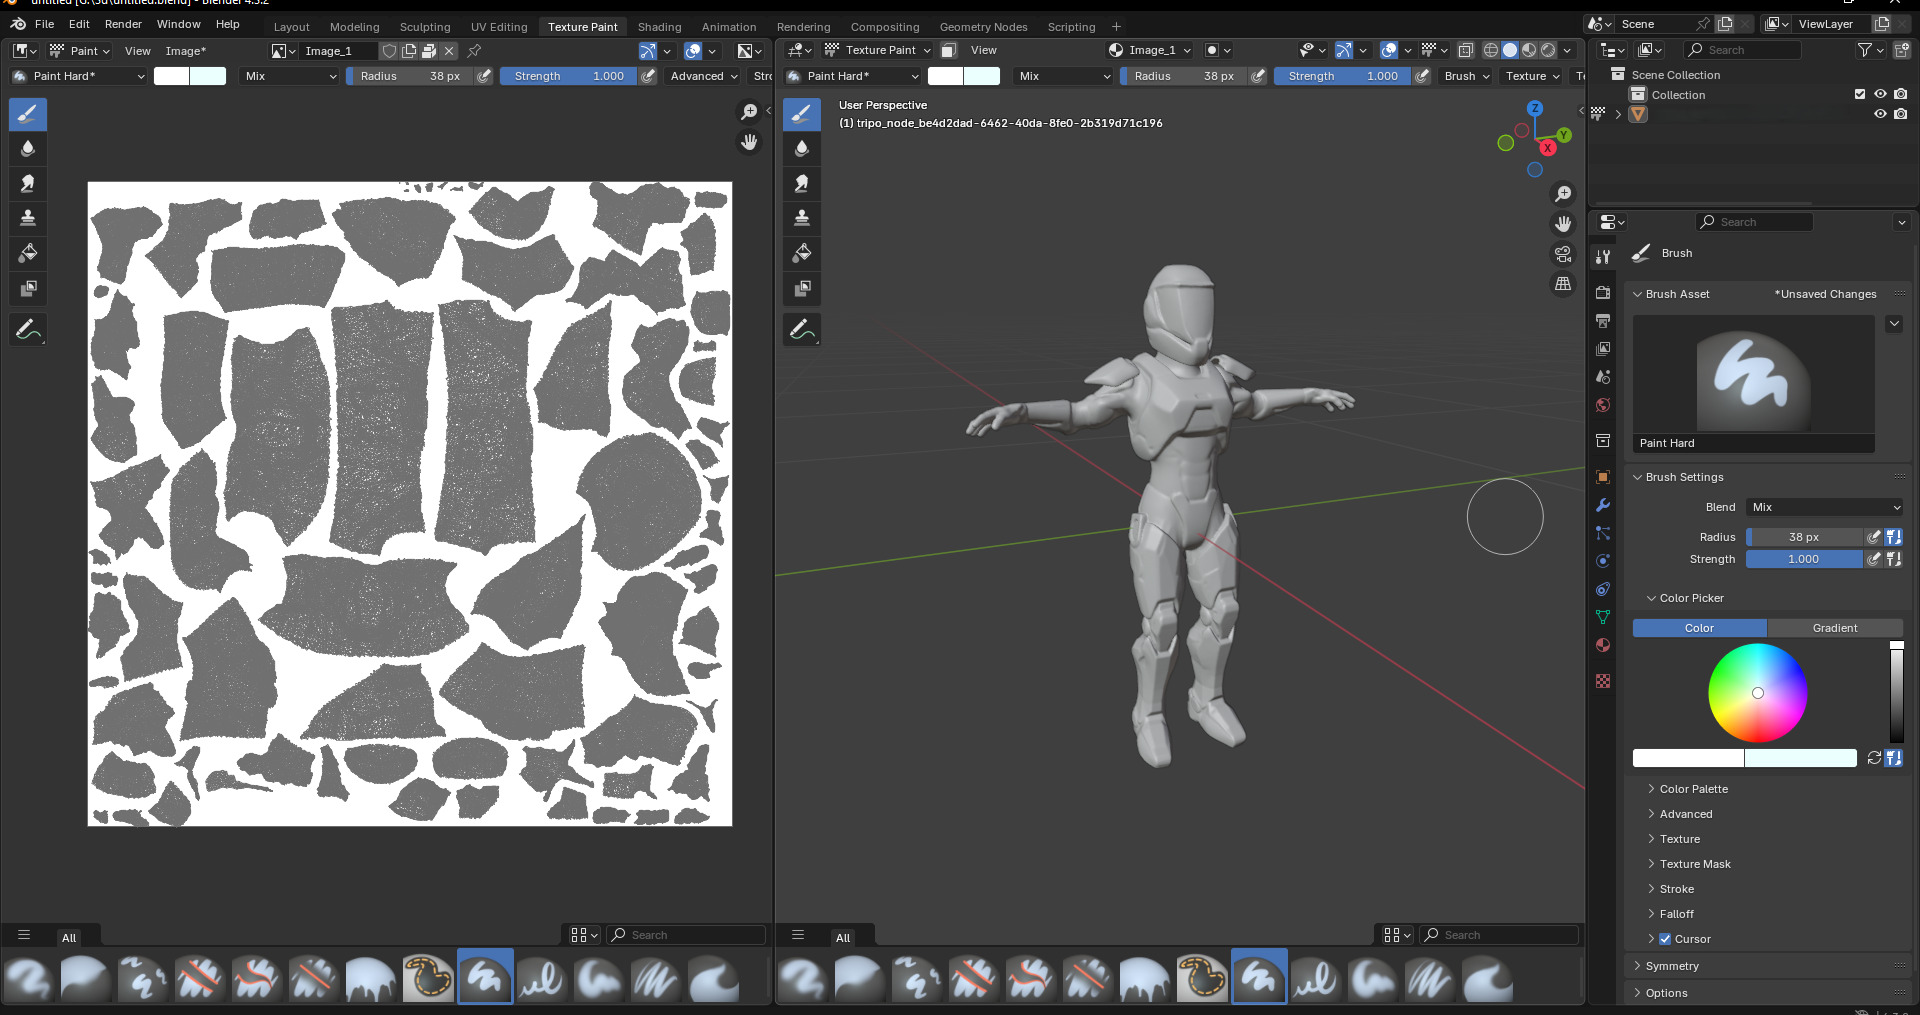Hide the mesh object via its eye icon
The width and height of the screenshot is (1920, 1015).
click(x=1880, y=114)
